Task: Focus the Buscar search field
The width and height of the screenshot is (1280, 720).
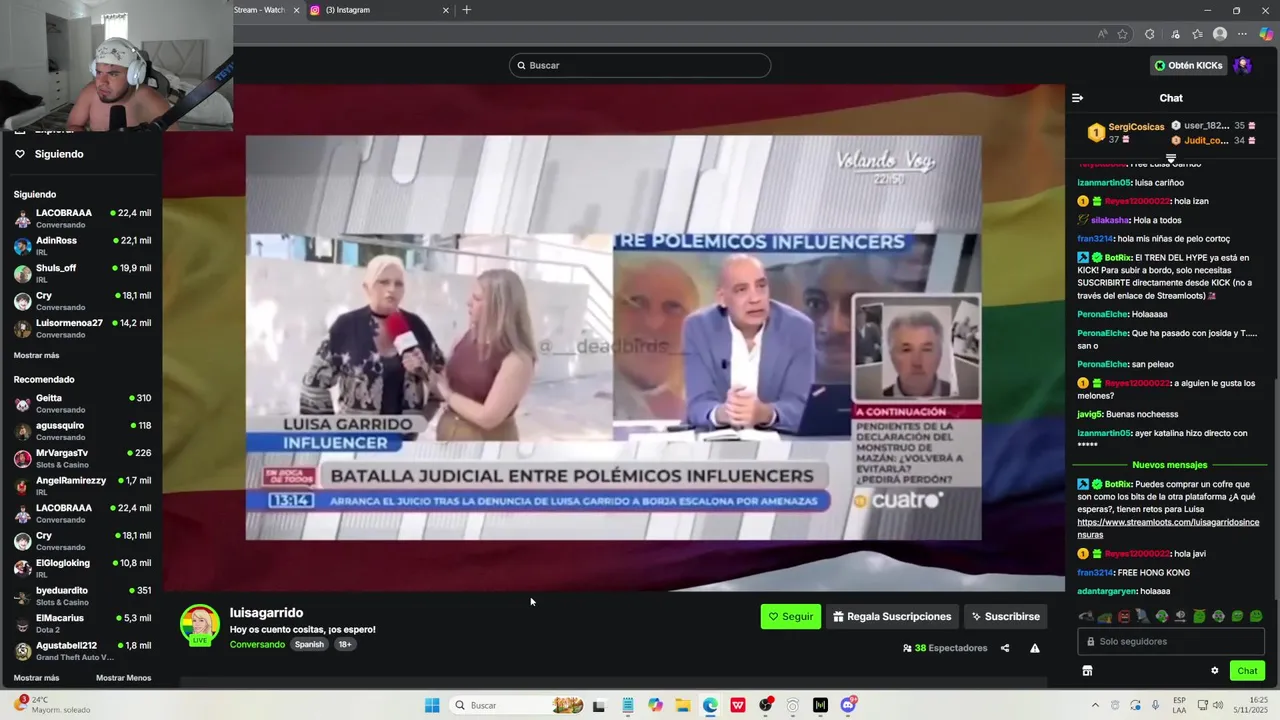Action: click(640, 65)
